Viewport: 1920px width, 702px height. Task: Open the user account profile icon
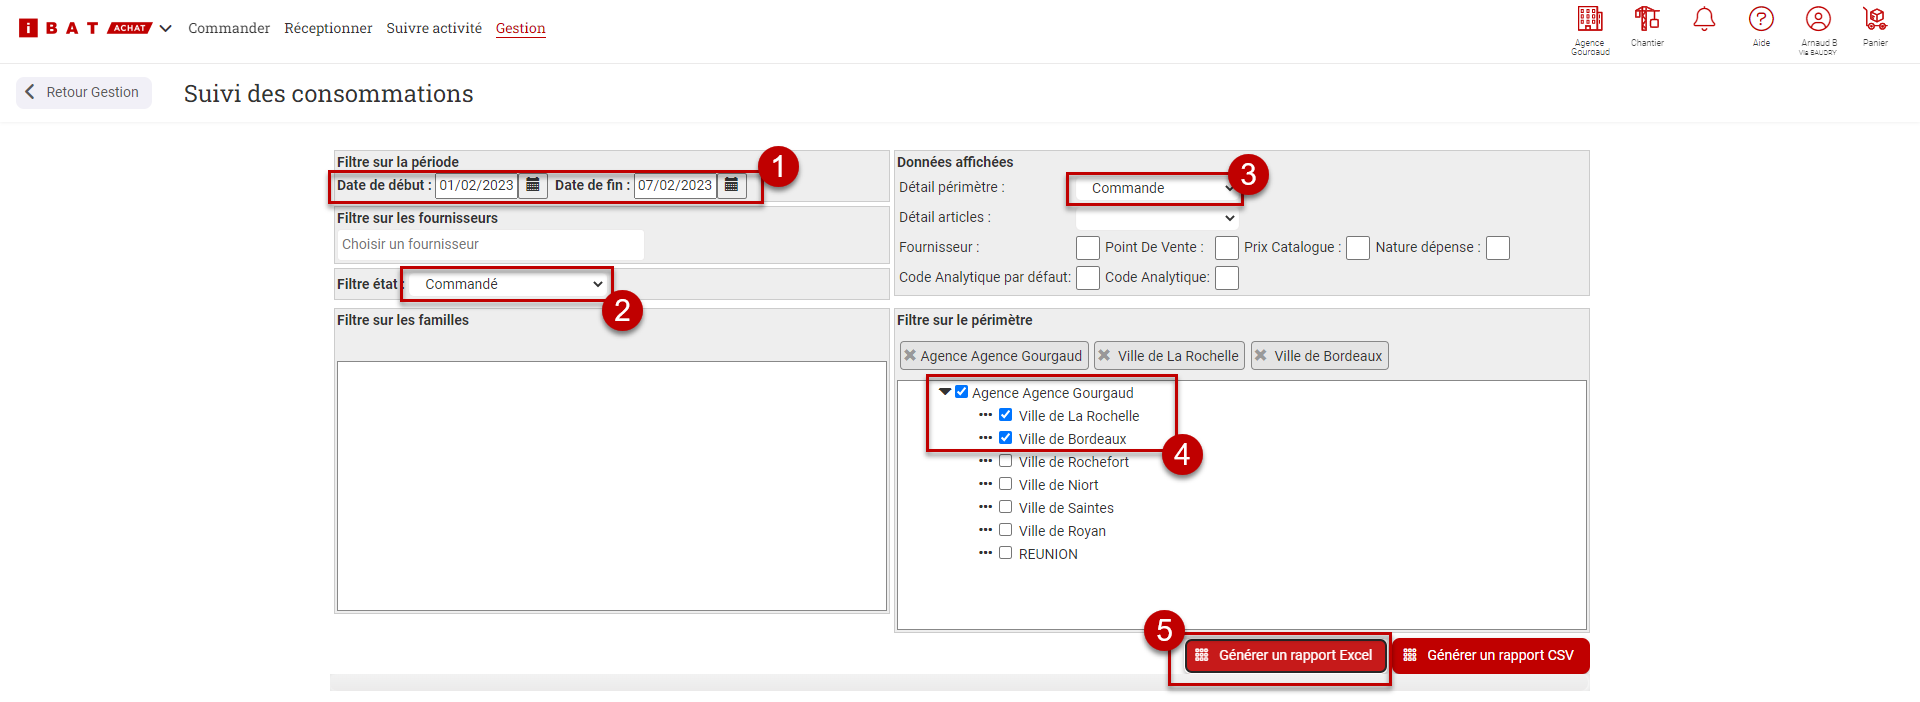1818,20
